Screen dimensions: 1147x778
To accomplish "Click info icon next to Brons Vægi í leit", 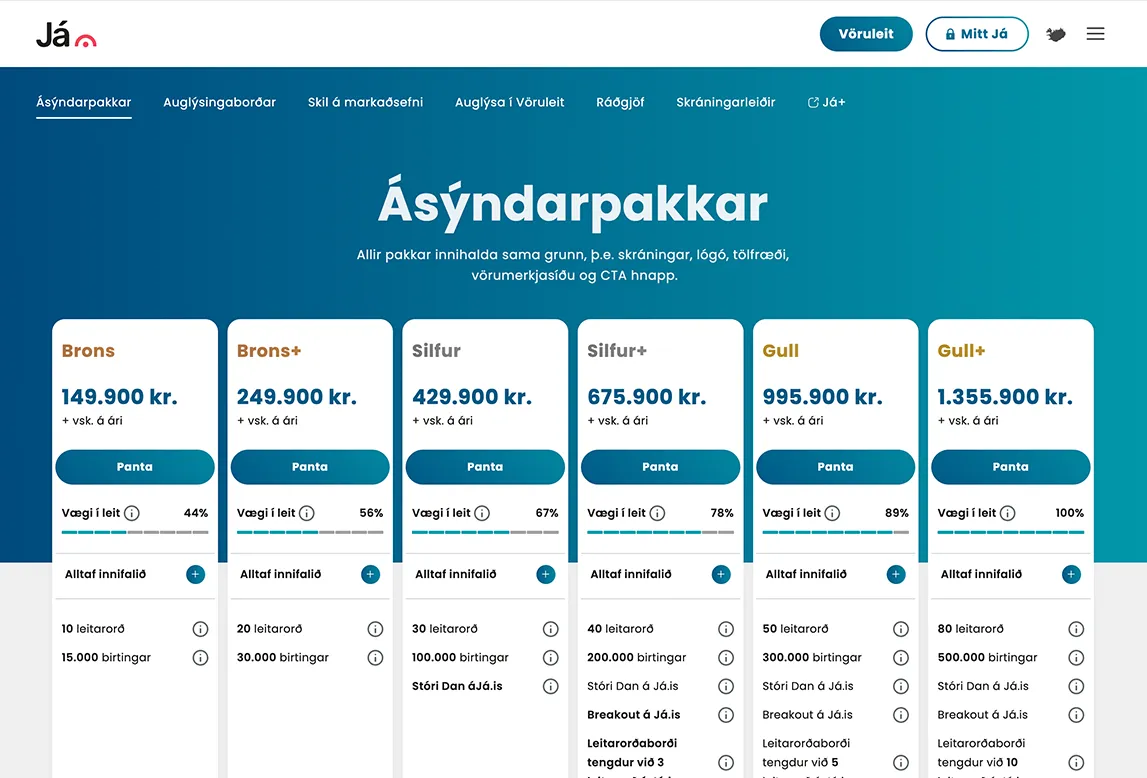I will 132,513.
